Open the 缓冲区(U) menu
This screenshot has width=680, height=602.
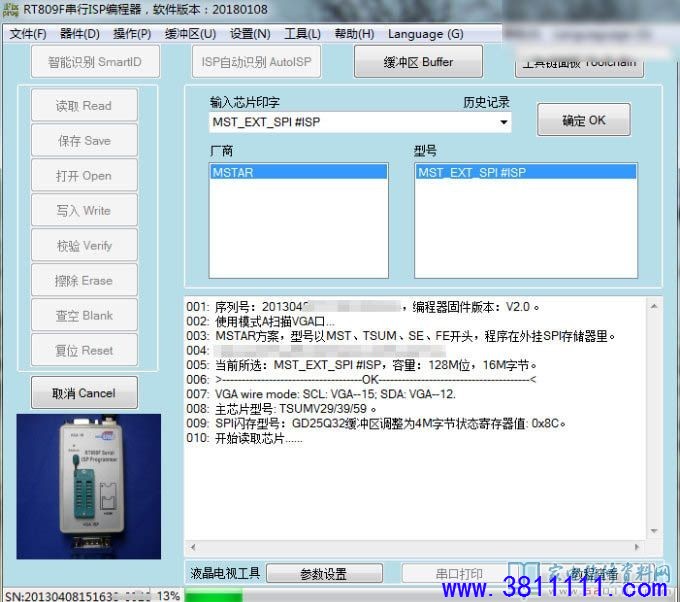pyautogui.click(x=190, y=34)
